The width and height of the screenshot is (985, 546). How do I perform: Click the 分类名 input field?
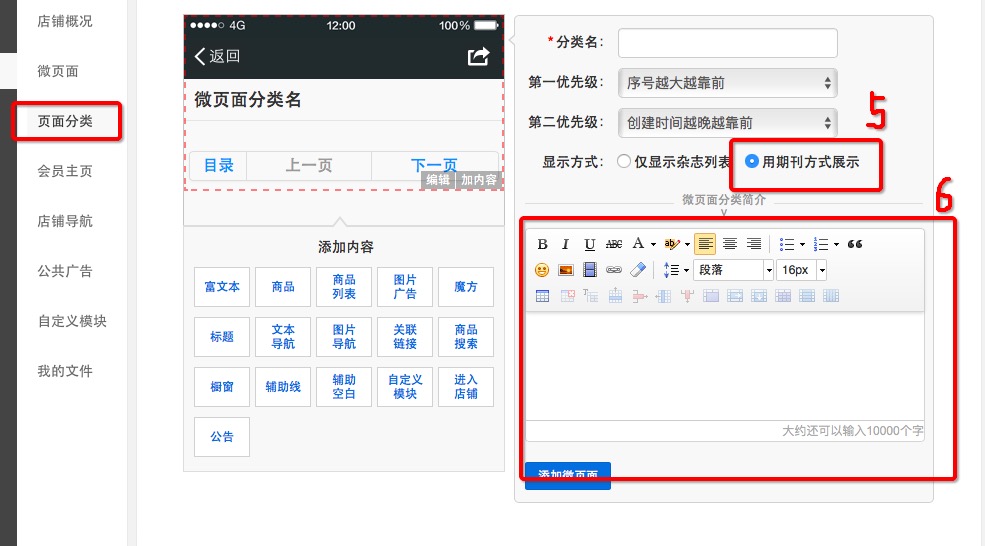[x=727, y=43]
